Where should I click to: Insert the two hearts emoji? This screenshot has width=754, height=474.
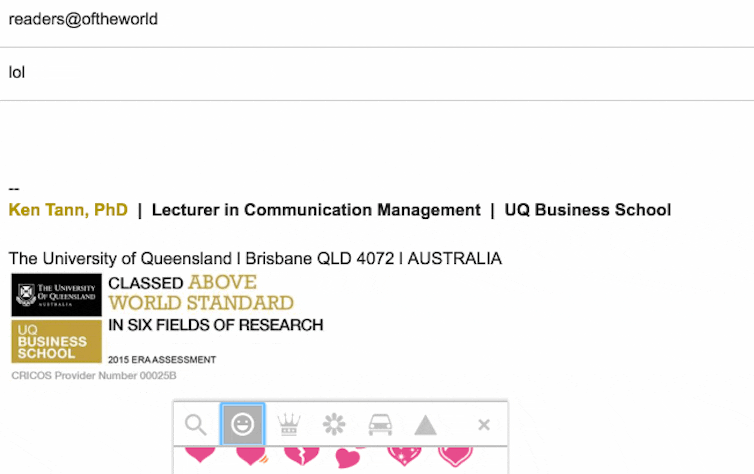350,457
